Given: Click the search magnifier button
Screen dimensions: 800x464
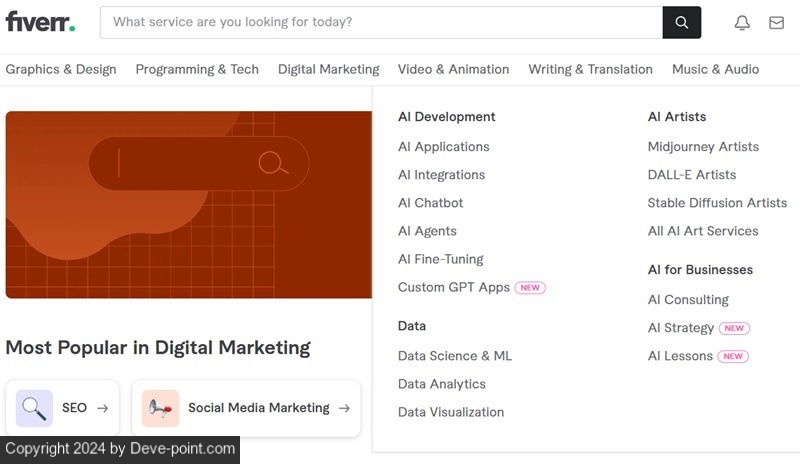Looking at the screenshot, I should pyautogui.click(x=681, y=22).
